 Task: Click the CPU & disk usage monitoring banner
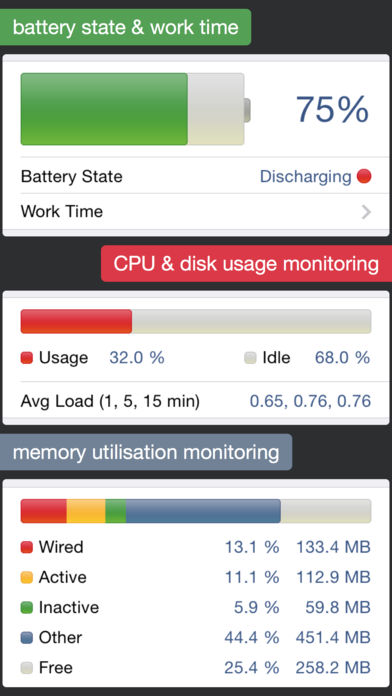pos(246,264)
